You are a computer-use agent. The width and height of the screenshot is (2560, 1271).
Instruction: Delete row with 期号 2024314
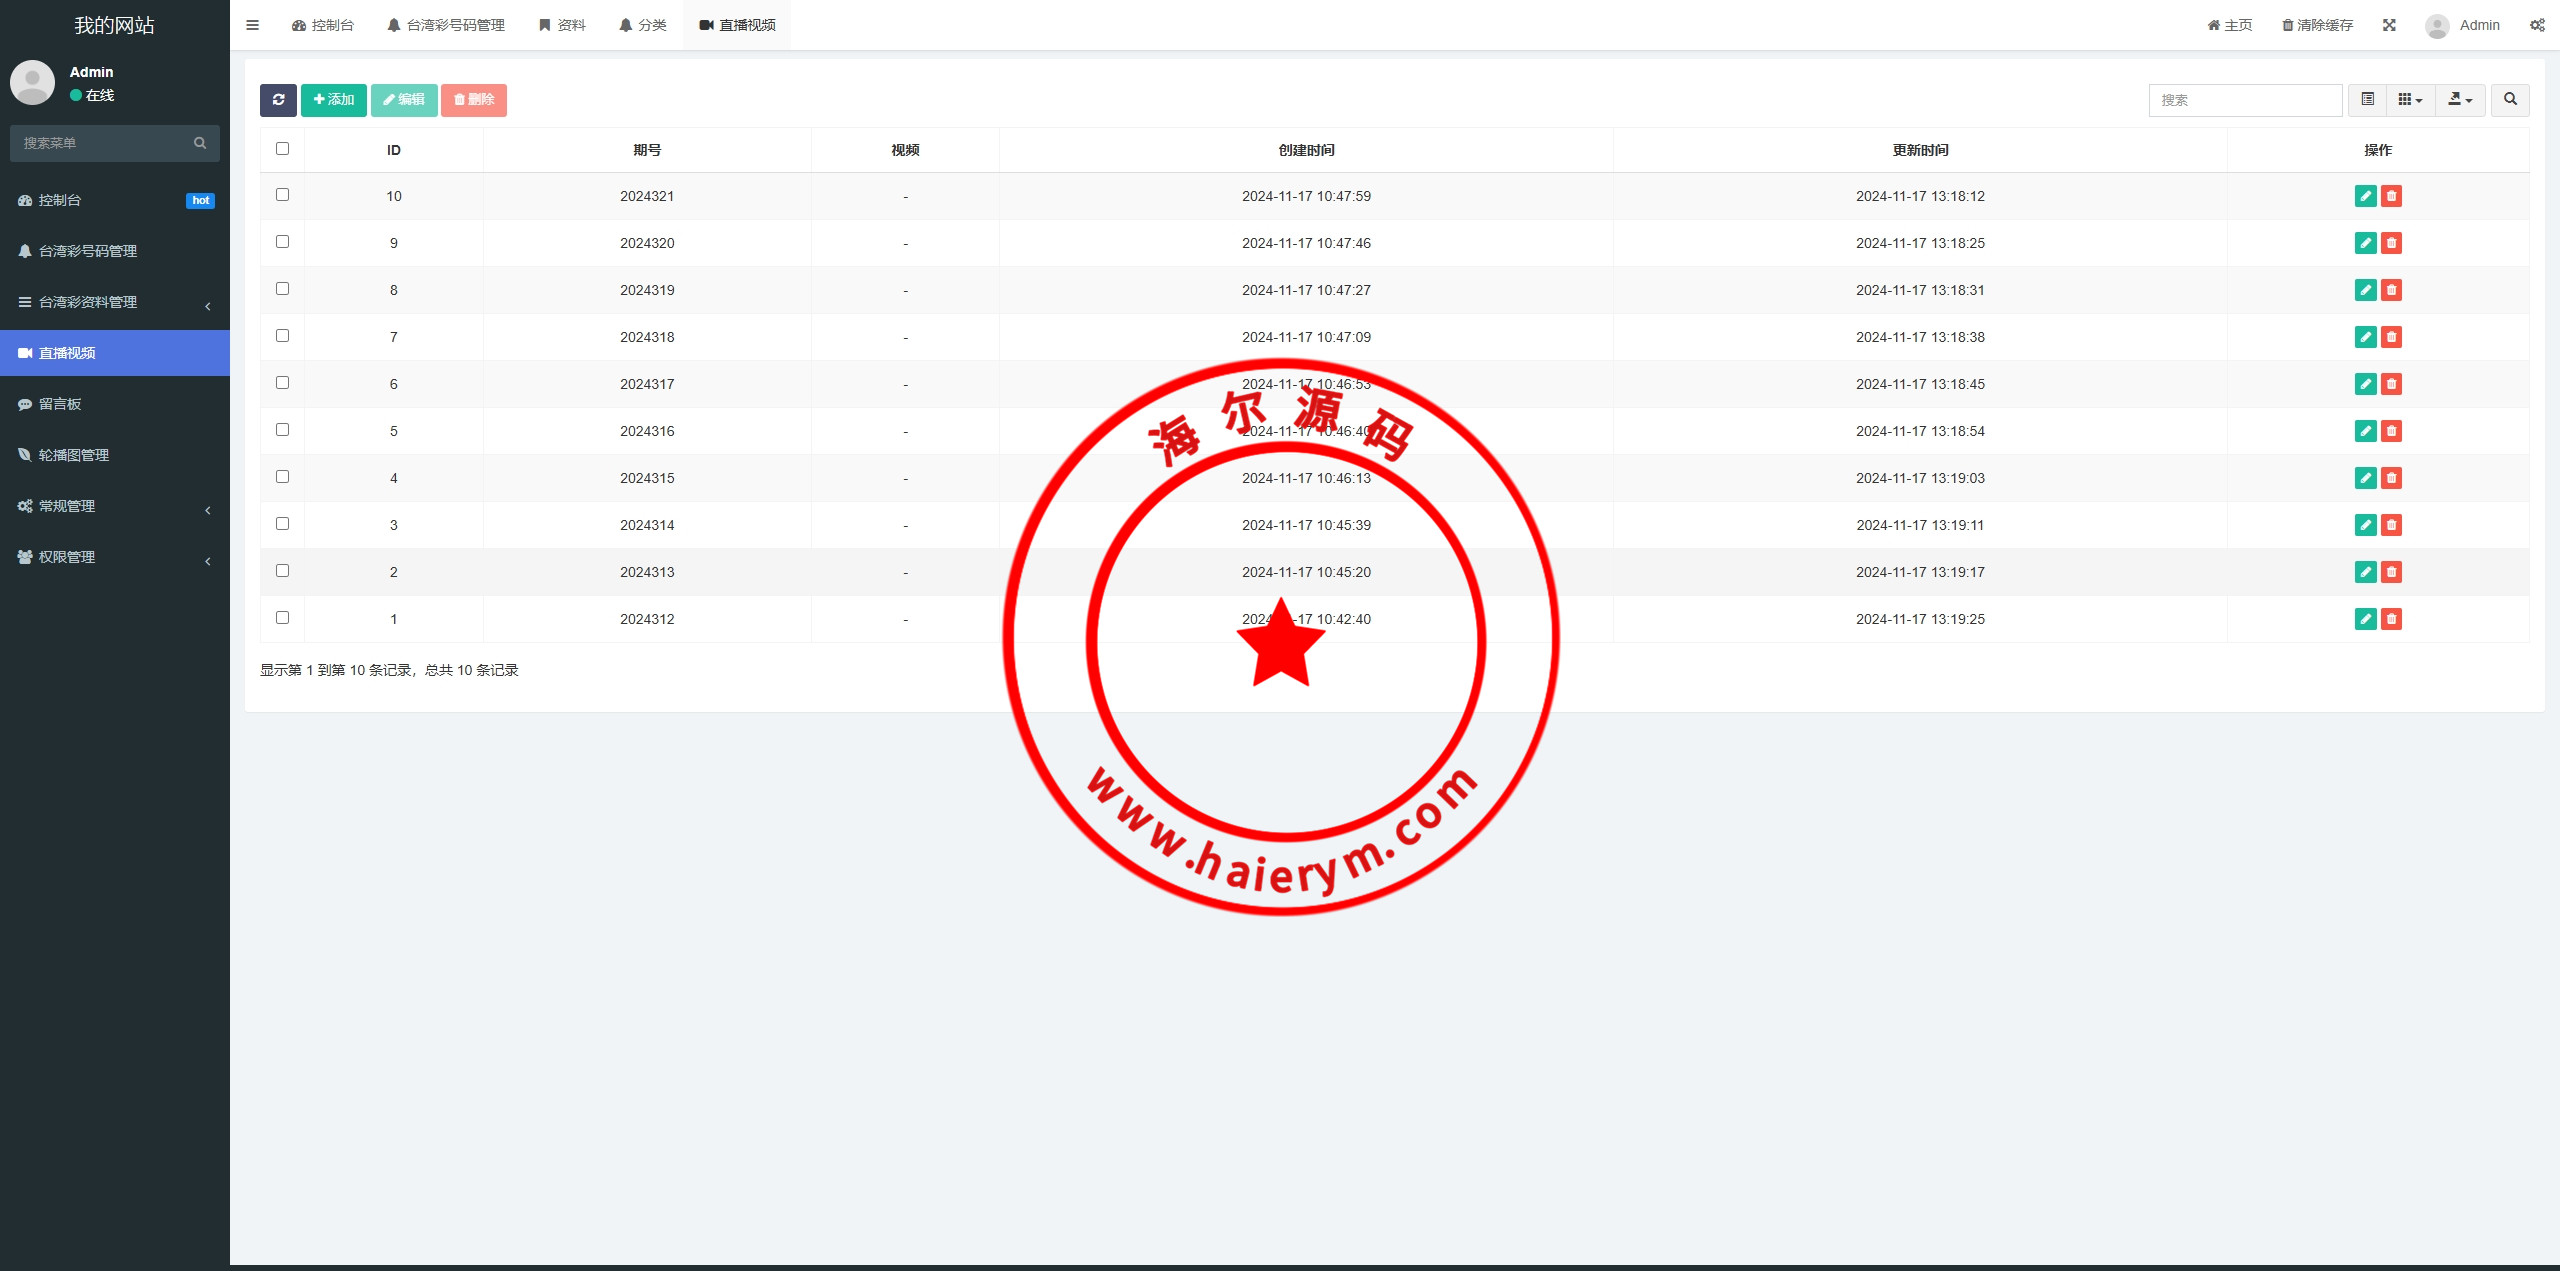2391,525
